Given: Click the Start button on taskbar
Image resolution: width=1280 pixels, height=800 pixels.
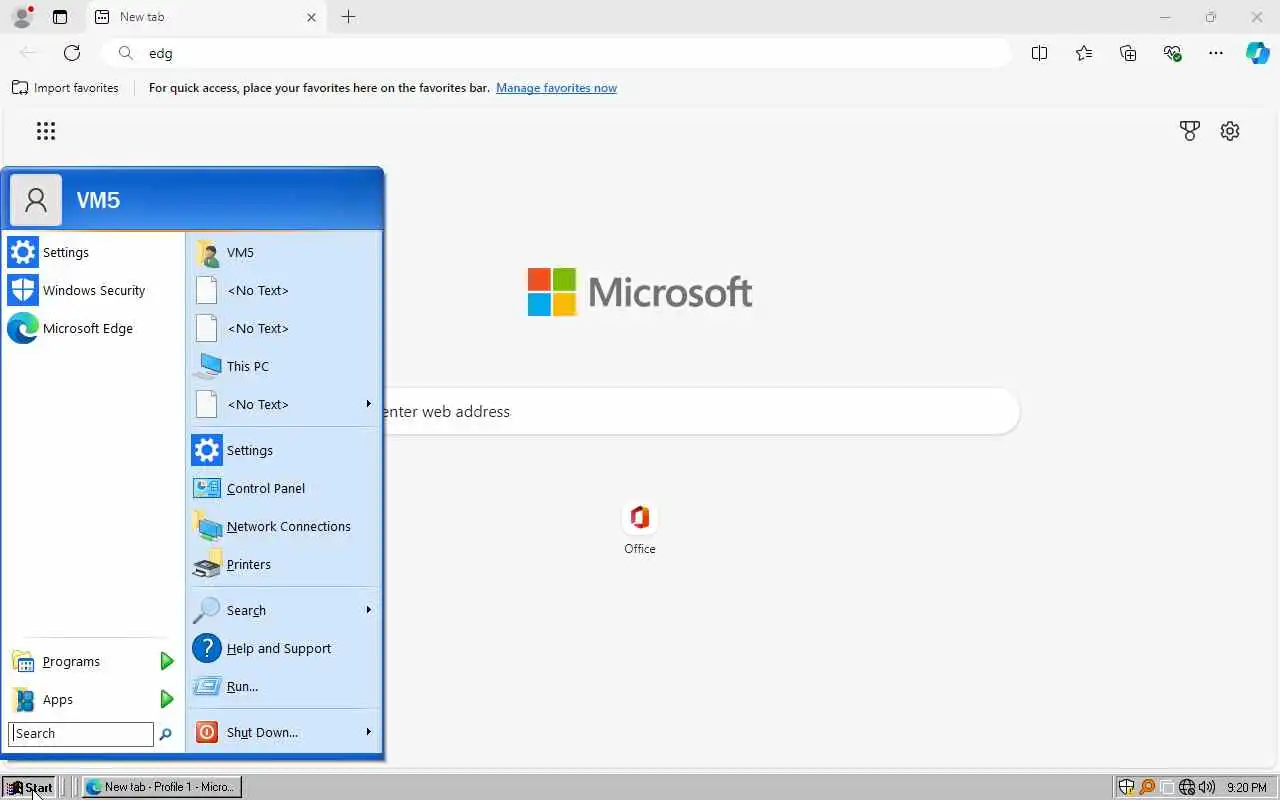Looking at the screenshot, I should (30, 787).
